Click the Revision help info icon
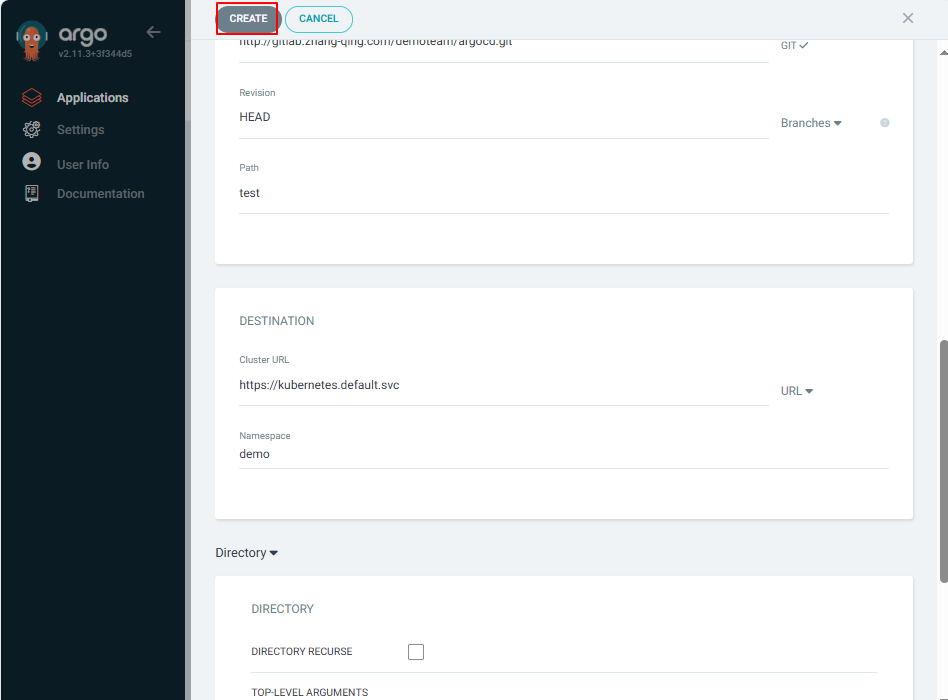The image size is (948, 700). point(885,123)
